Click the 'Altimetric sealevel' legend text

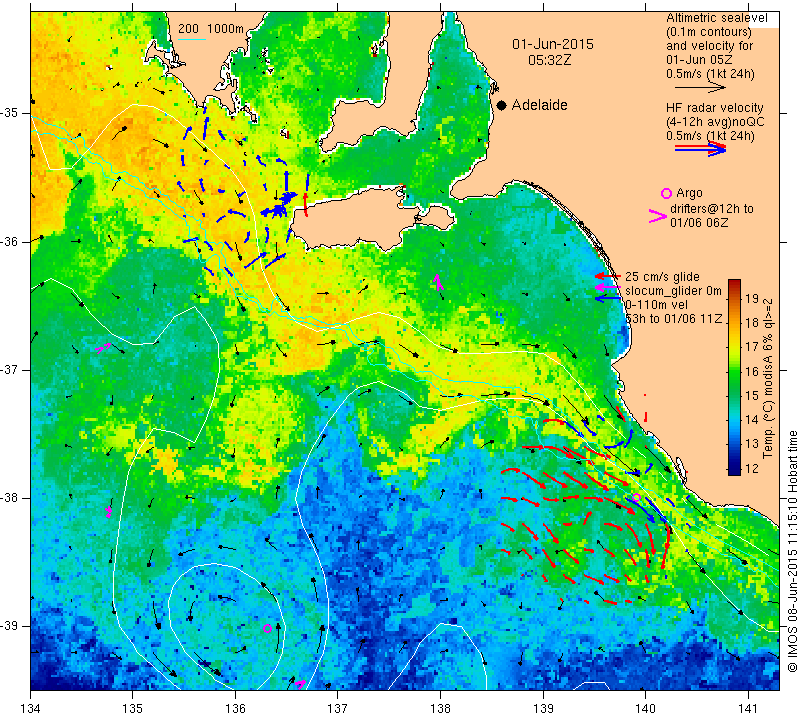pyautogui.click(x=717, y=18)
